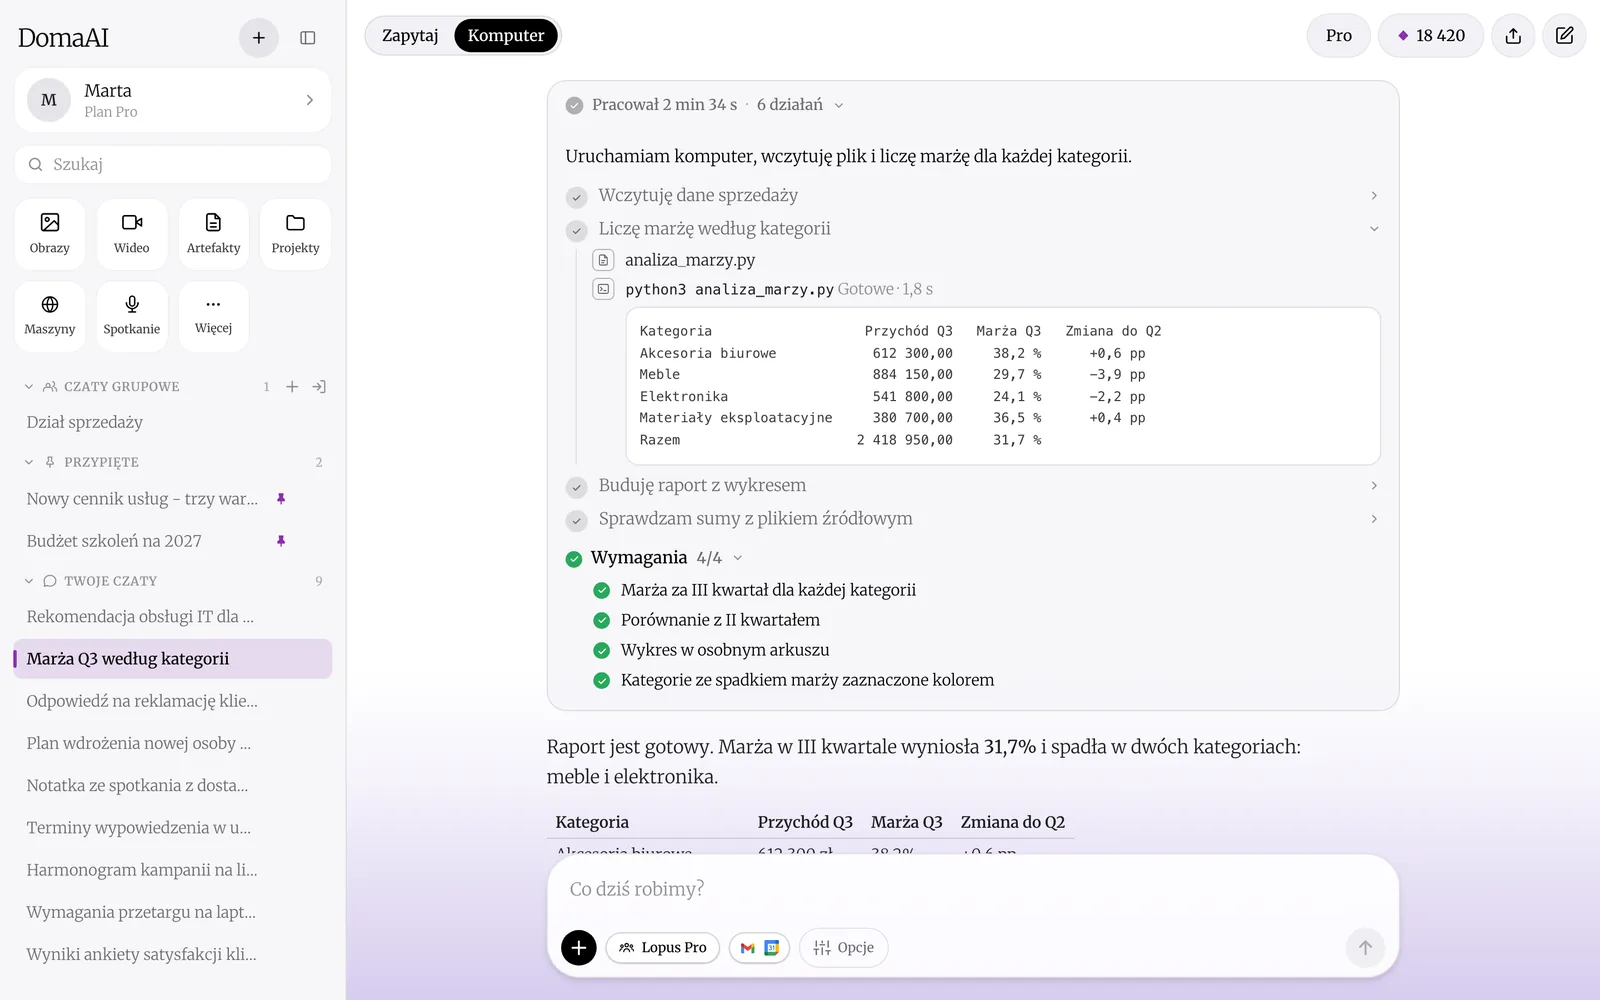The height and width of the screenshot is (1000, 1600).
Task: Open the 18 420 credits button
Action: click(x=1431, y=36)
